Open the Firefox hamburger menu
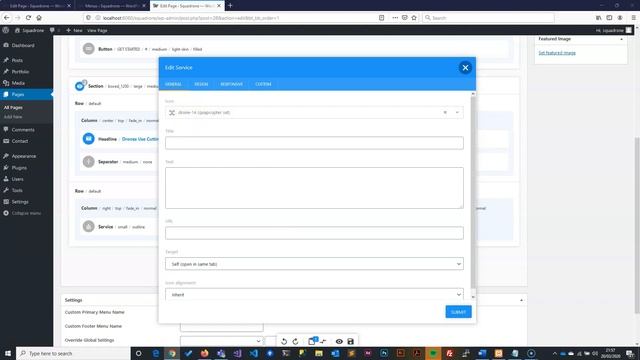 [633, 18]
